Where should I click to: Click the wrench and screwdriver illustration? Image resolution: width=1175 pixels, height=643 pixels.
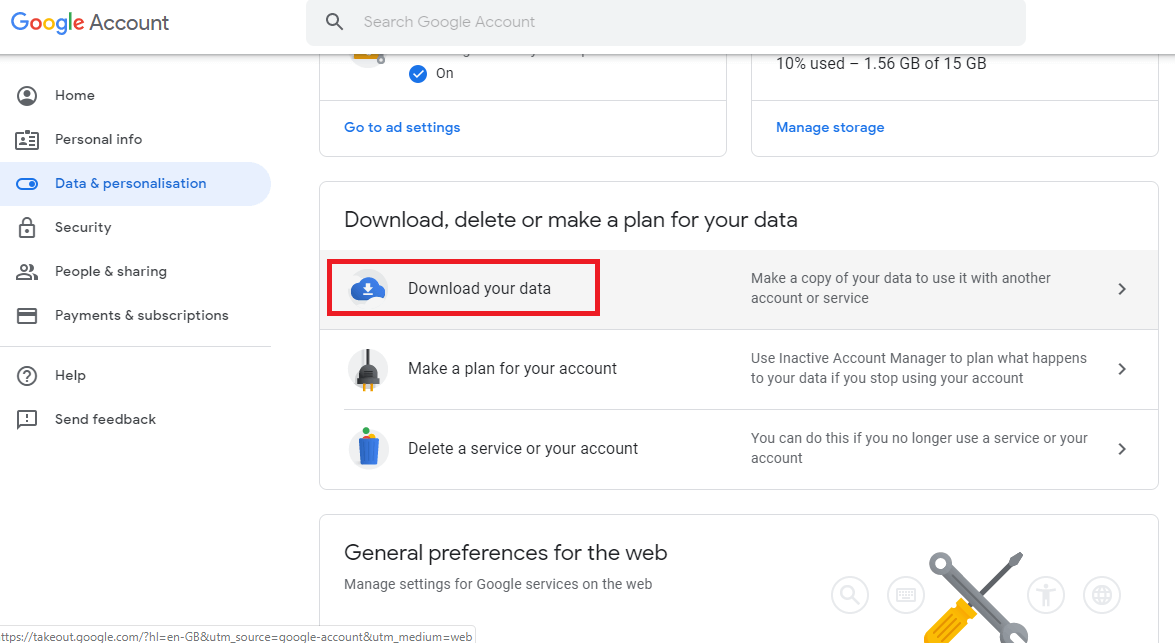pyautogui.click(x=976, y=597)
